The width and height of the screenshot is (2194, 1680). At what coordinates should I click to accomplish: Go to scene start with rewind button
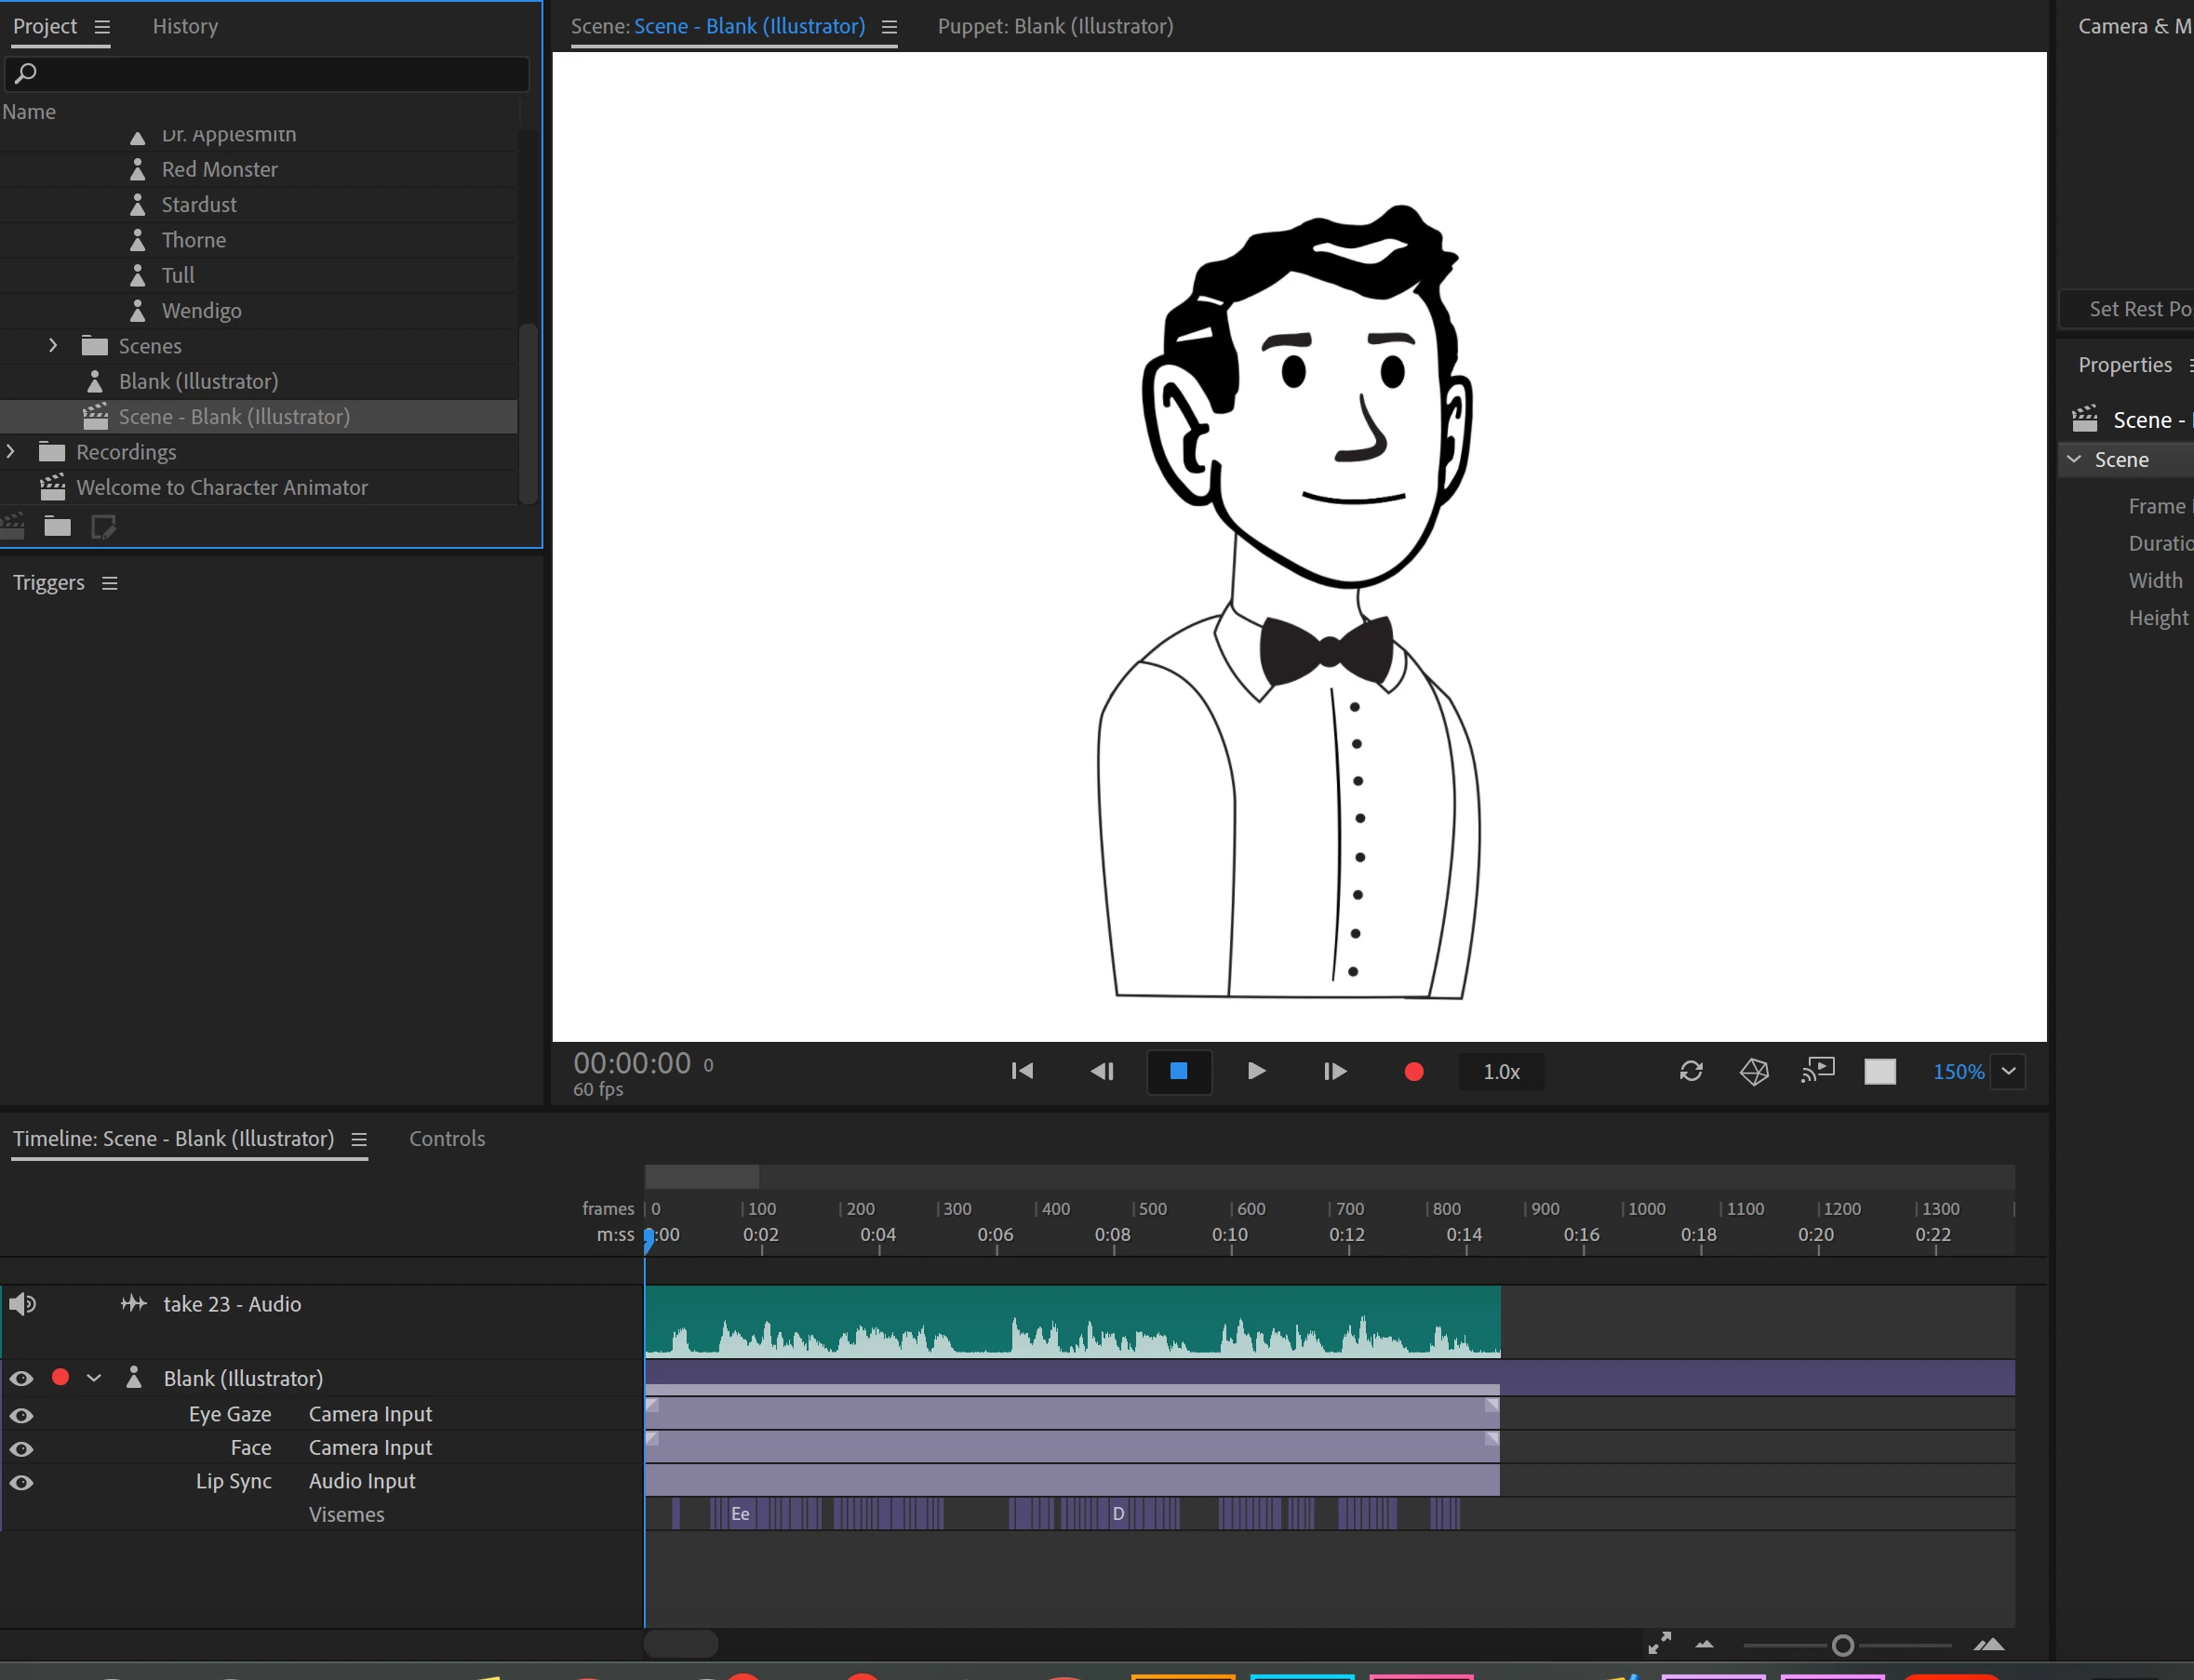pyautogui.click(x=1021, y=1071)
